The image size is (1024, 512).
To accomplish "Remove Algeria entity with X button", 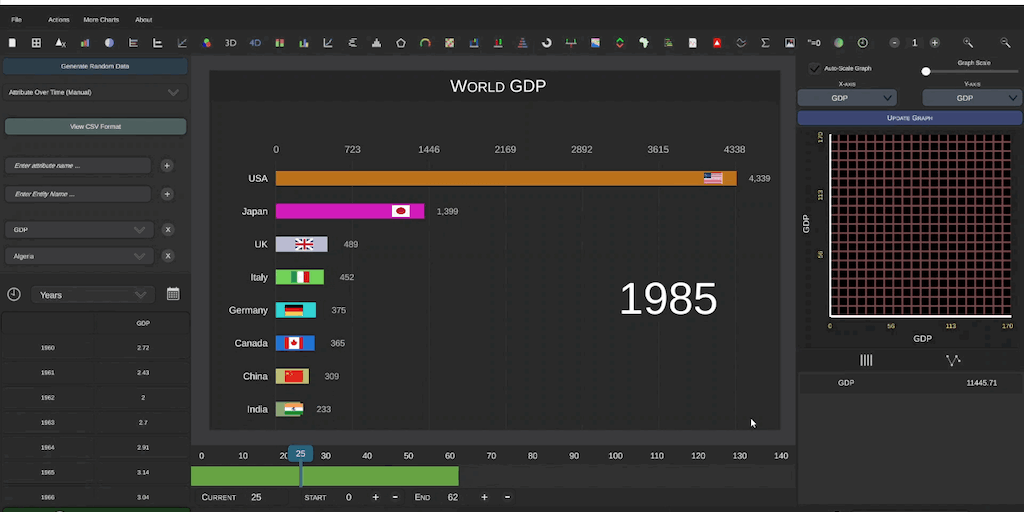I will tap(168, 256).
